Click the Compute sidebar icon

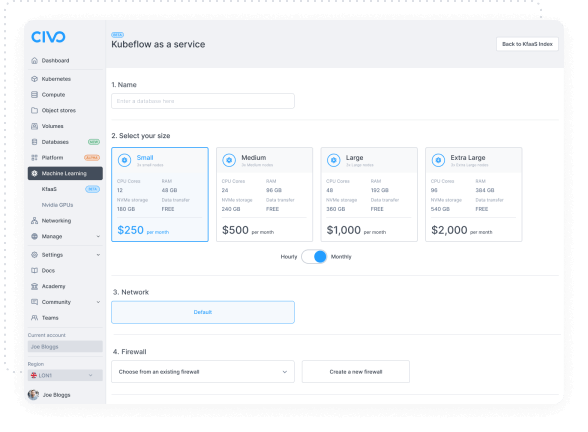(x=34, y=94)
